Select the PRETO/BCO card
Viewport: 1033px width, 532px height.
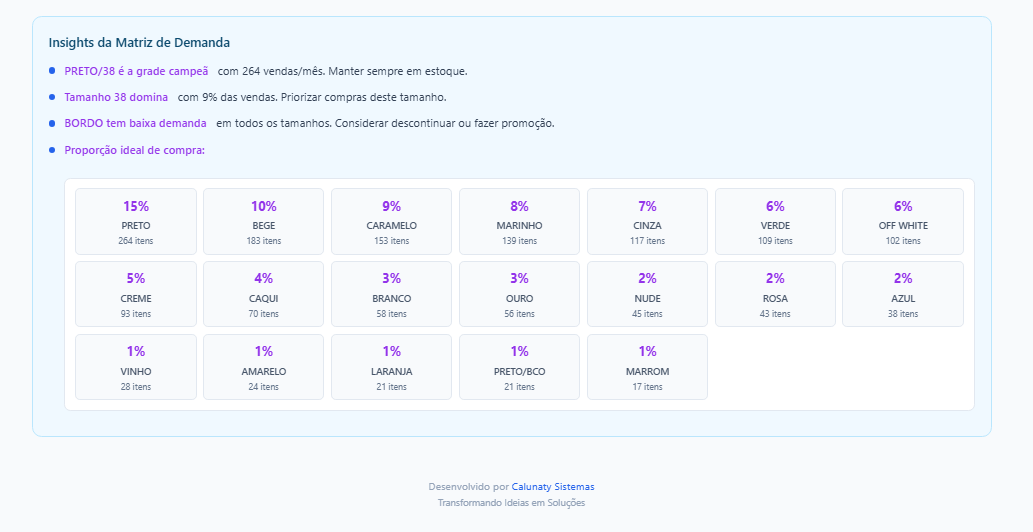pos(519,367)
